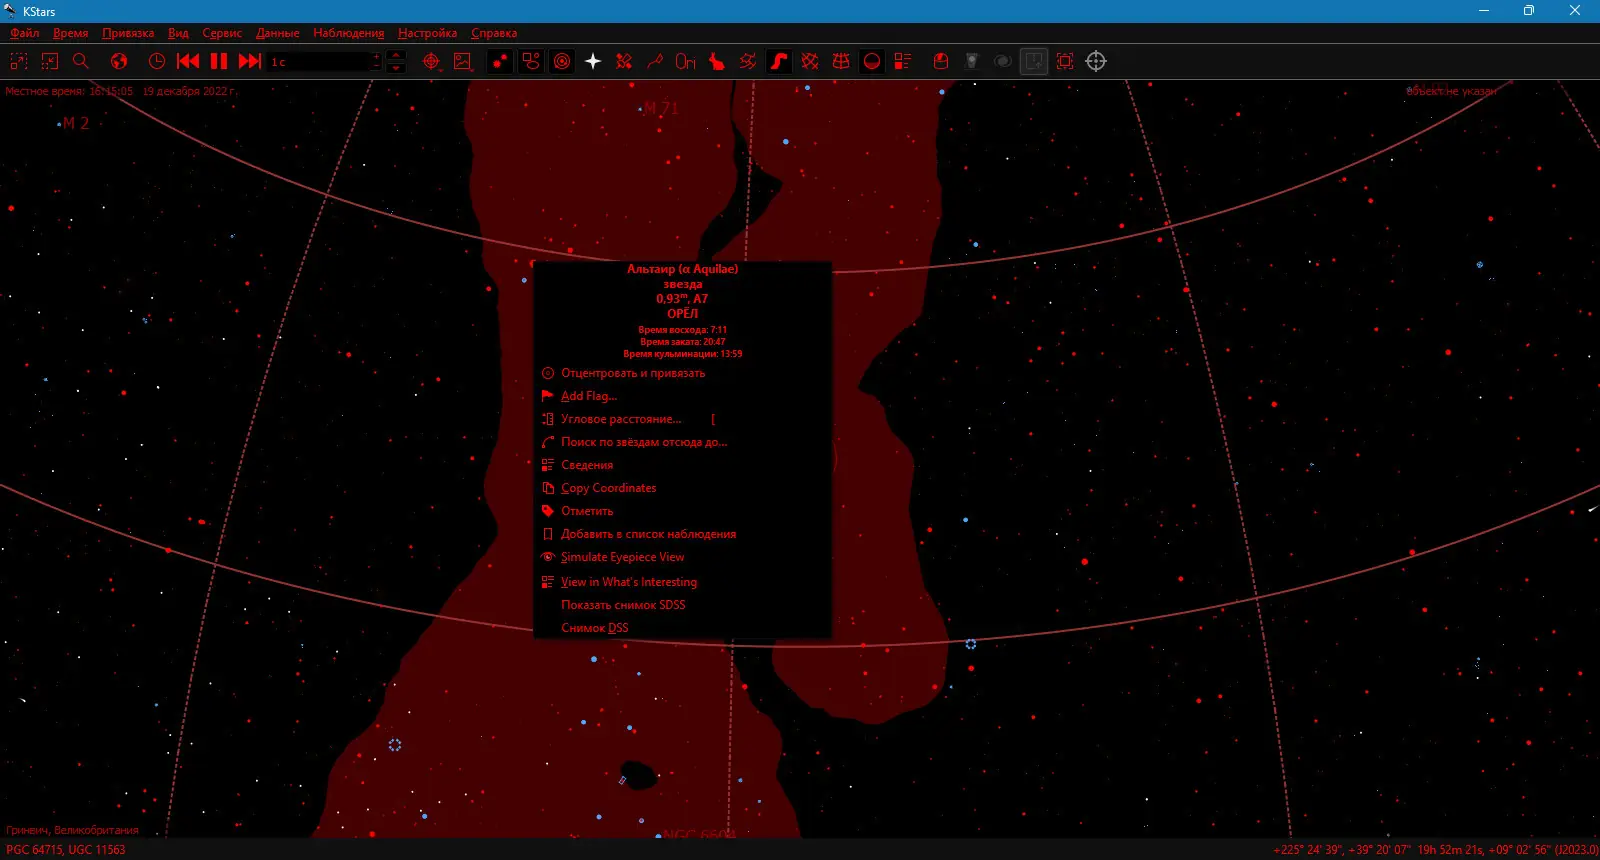
Task: Open the Вид menu
Action: coord(178,33)
